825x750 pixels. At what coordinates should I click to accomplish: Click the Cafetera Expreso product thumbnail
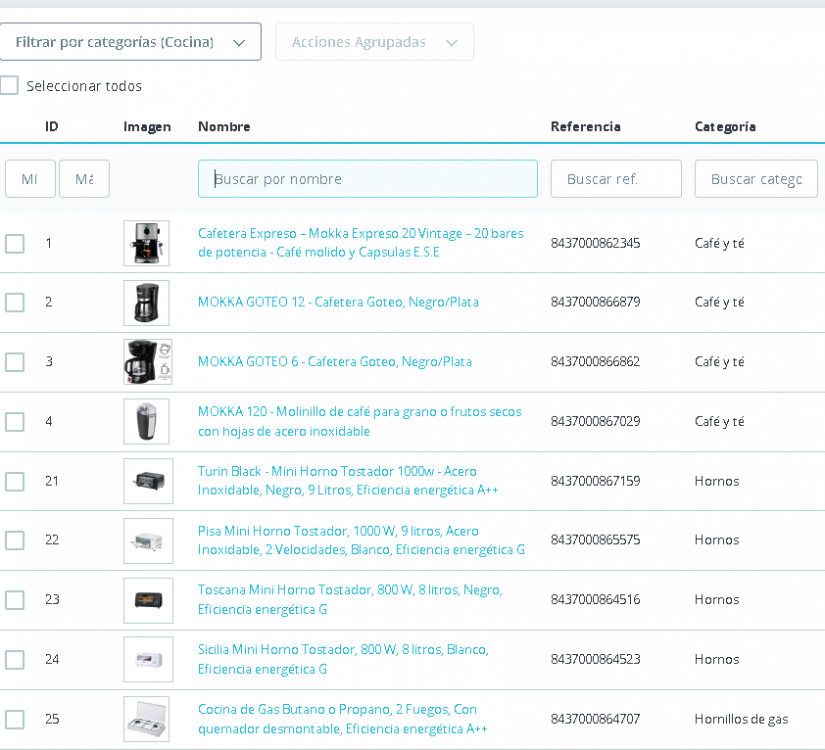146,243
